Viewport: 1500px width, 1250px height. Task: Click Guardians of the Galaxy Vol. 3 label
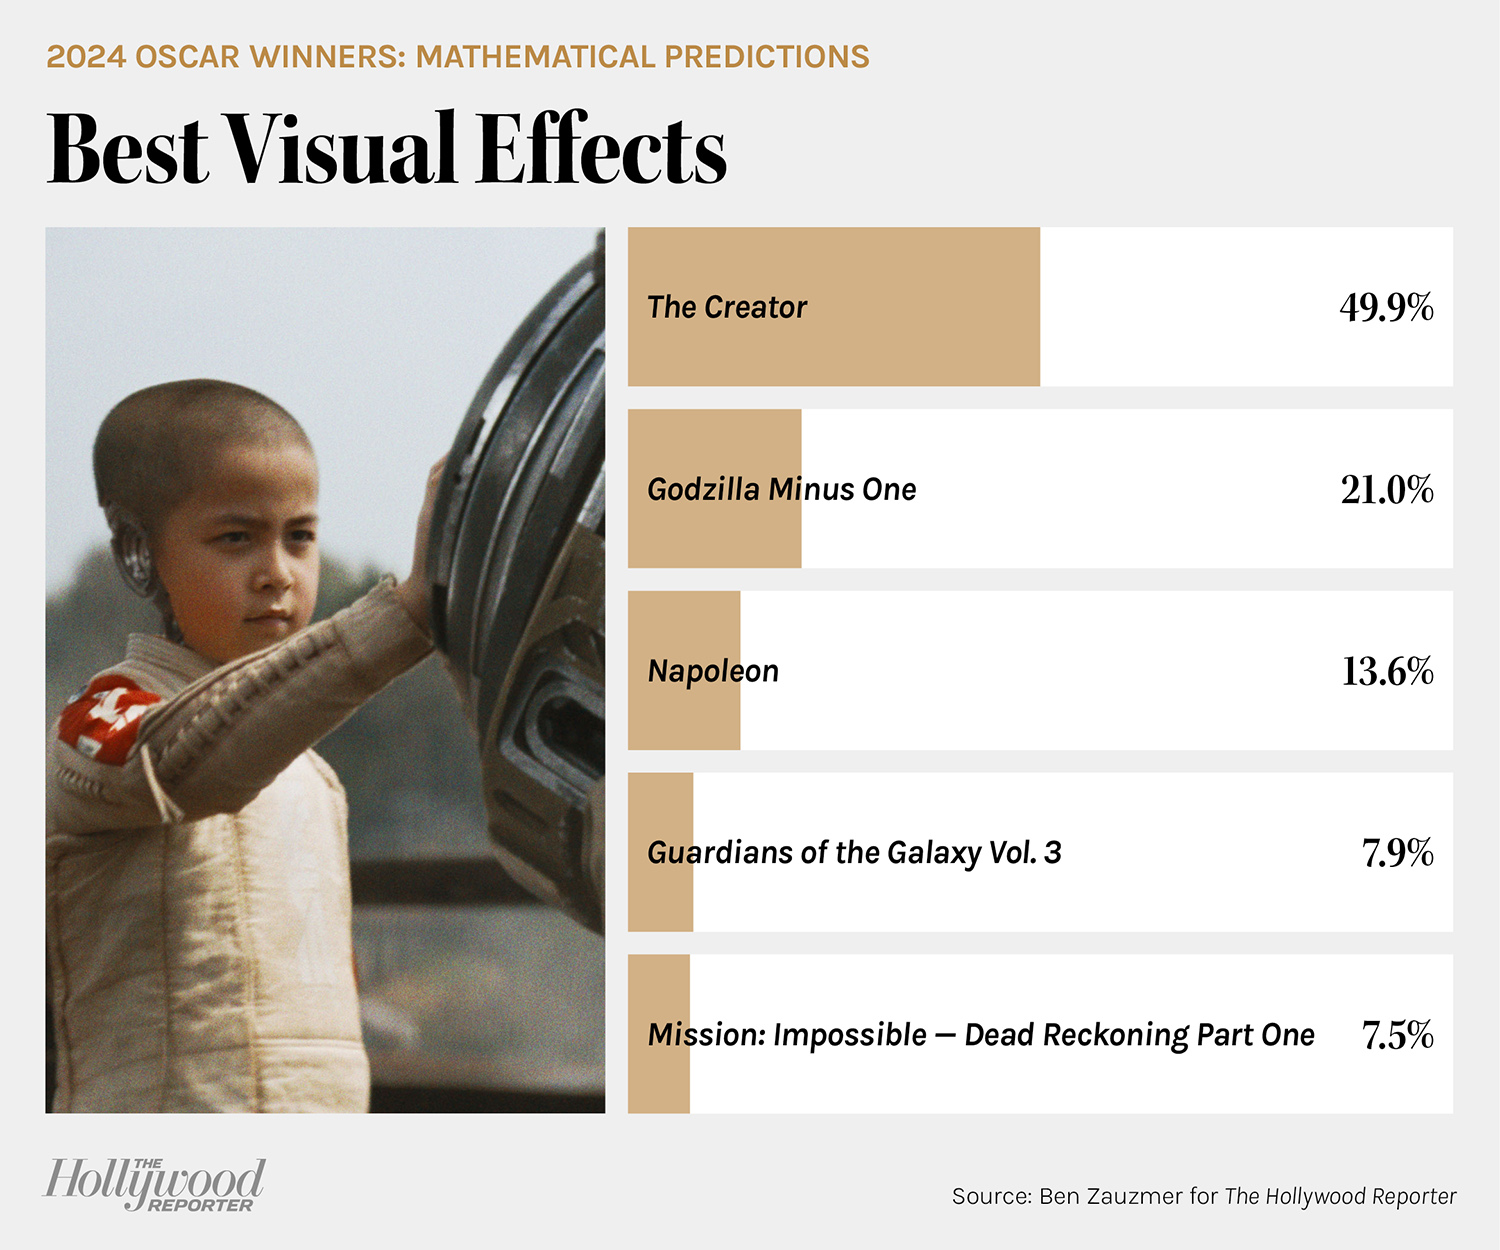[x=854, y=853]
